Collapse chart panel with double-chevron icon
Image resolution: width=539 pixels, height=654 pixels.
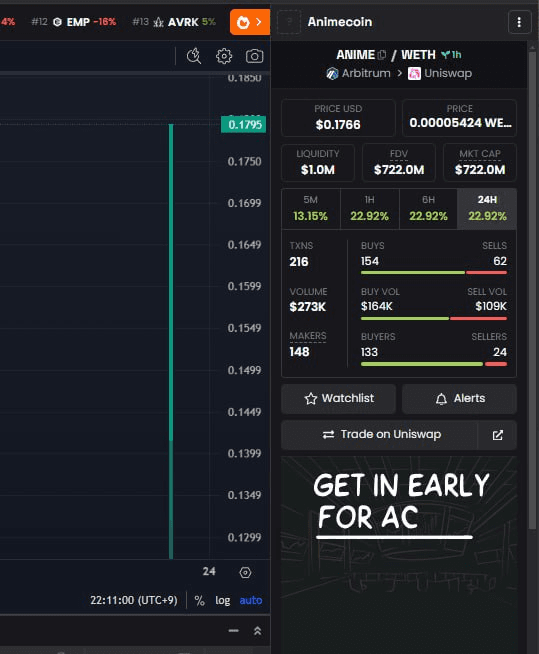coord(258,631)
